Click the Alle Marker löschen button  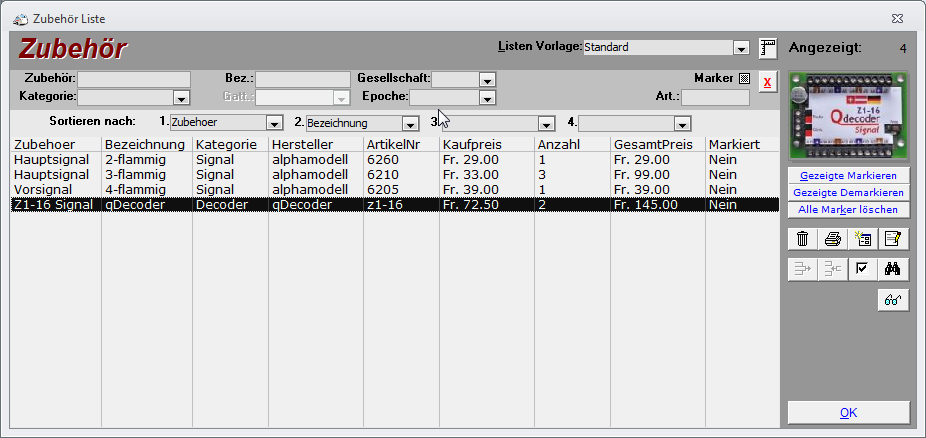tap(848, 210)
